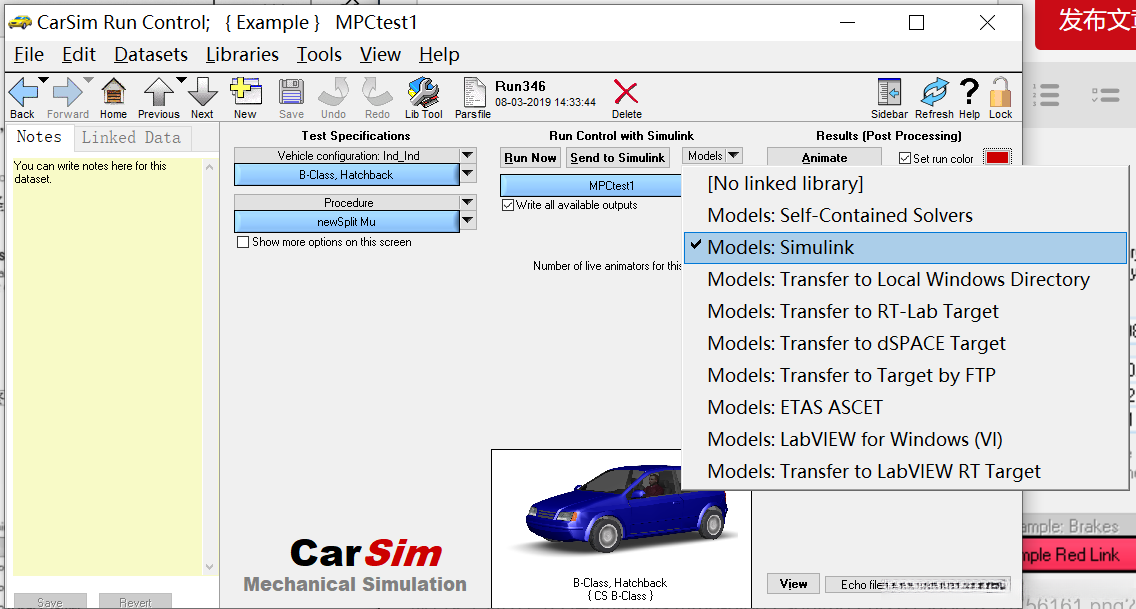Open the Parsfile document icon

point(474,92)
